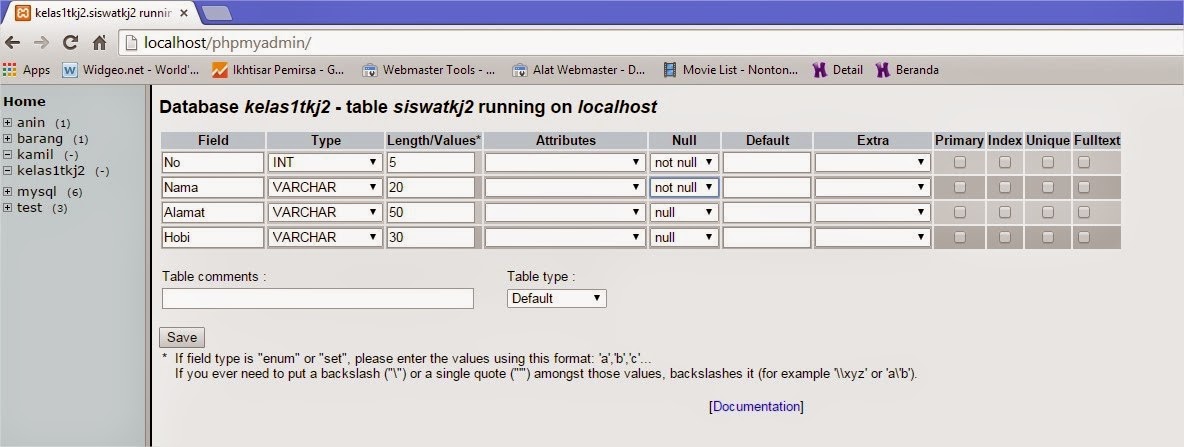Click the Field name box containing Alamat
Viewport: 1184px width, 447px height.
[x=212, y=212]
